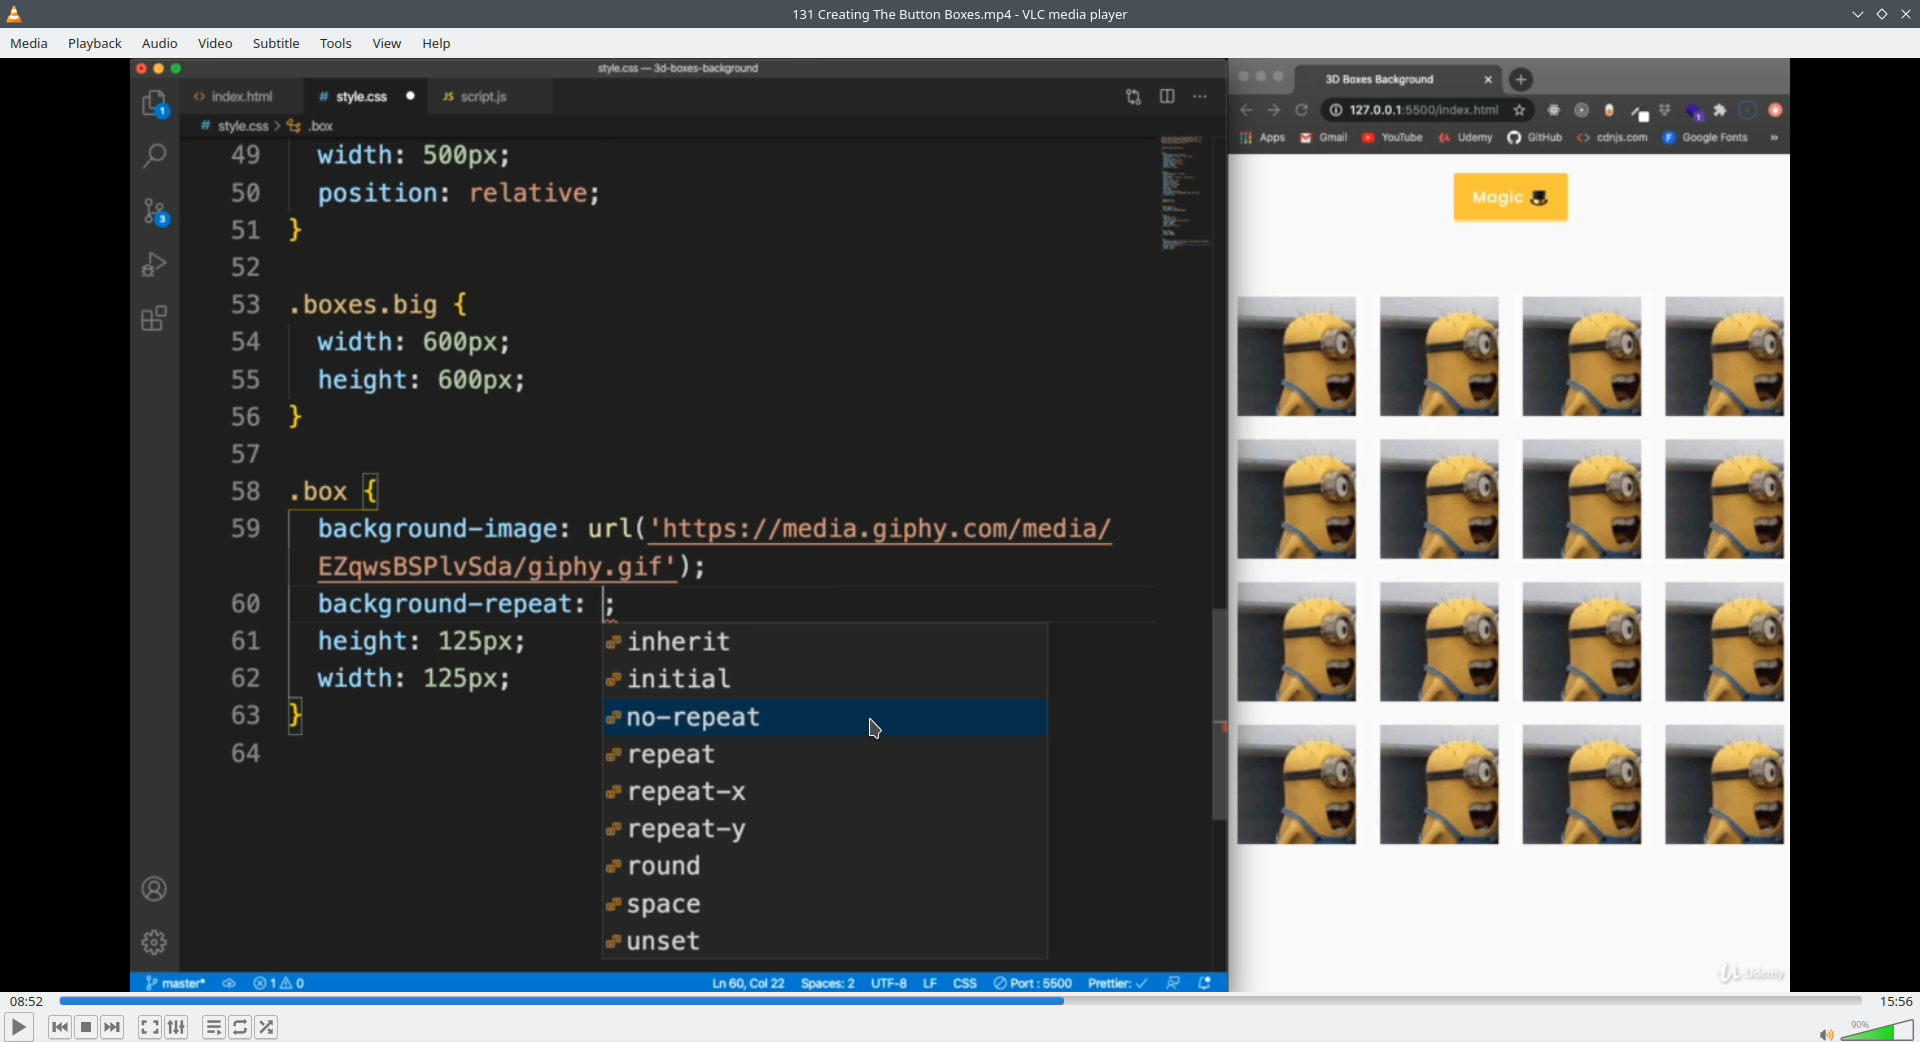Toggle loop mode in VLC

[x=240, y=1027]
